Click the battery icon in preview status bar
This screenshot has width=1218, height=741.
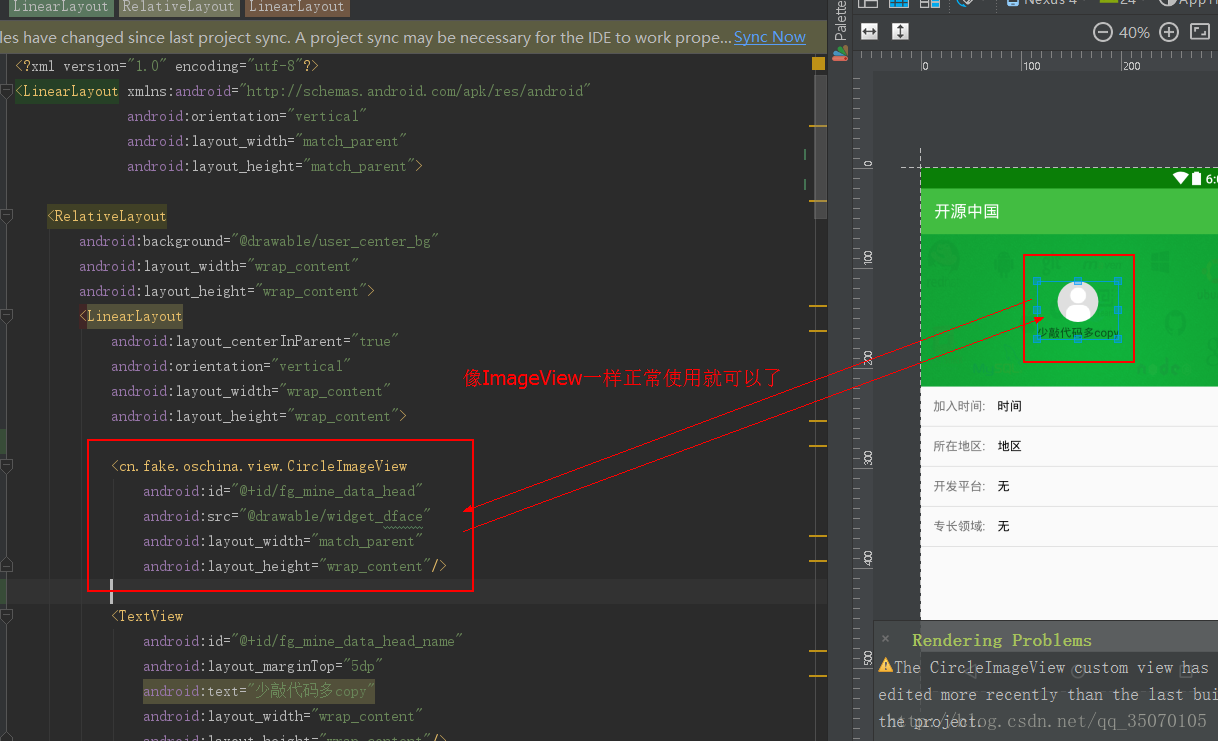click(1196, 178)
